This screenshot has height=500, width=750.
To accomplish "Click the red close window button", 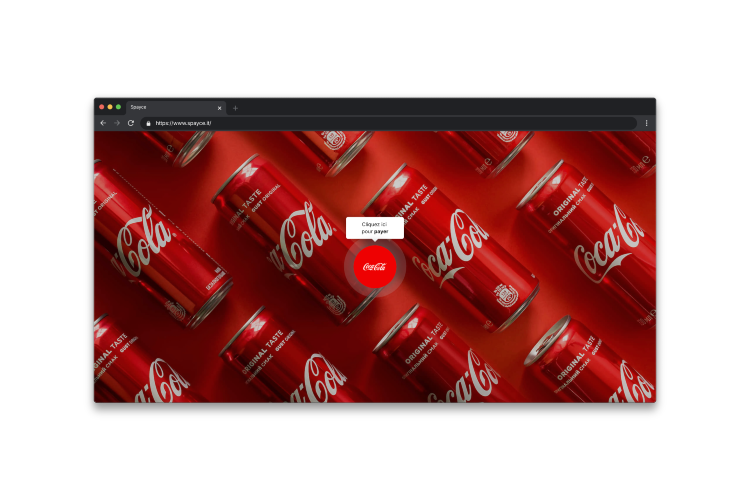I will [x=101, y=107].
